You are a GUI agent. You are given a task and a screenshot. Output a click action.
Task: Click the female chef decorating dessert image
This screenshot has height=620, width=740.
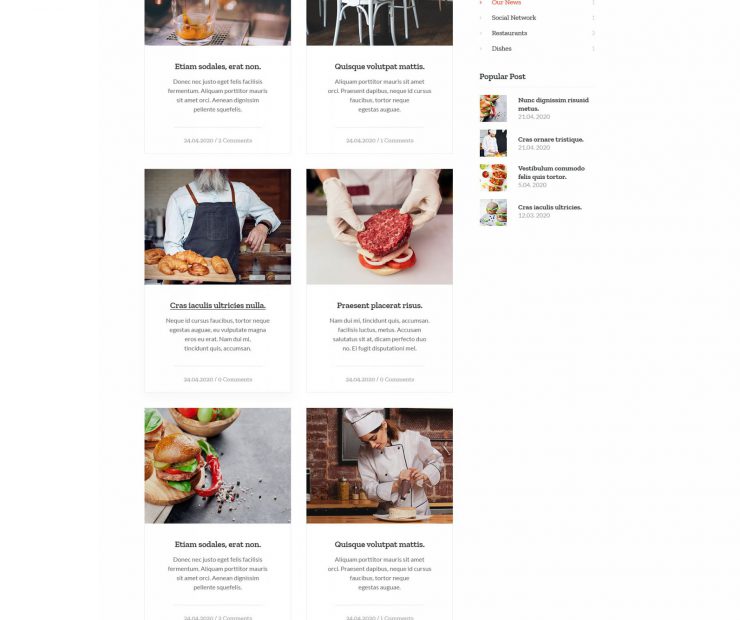pyautogui.click(x=379, y=466)
